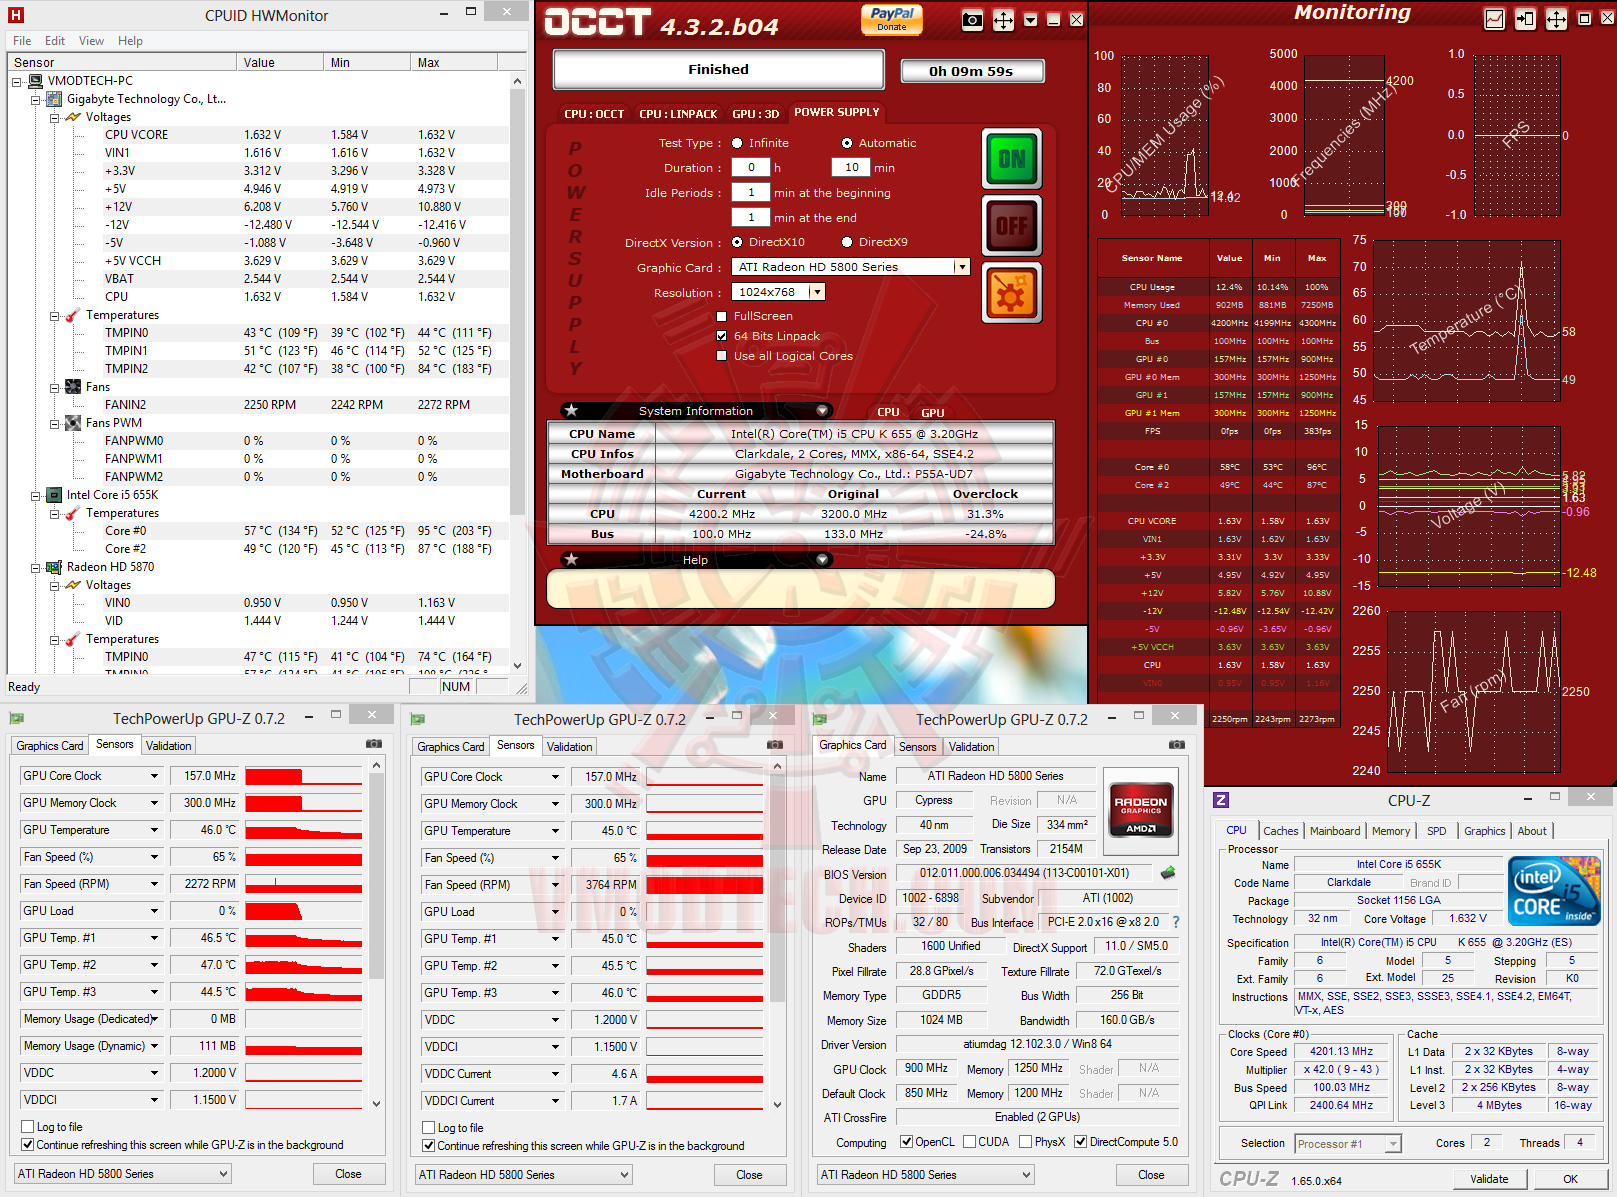Click Close in the middle GPU-Z window
The width and height of the screenshot is (1617, 1197).
coord(749,1175)
